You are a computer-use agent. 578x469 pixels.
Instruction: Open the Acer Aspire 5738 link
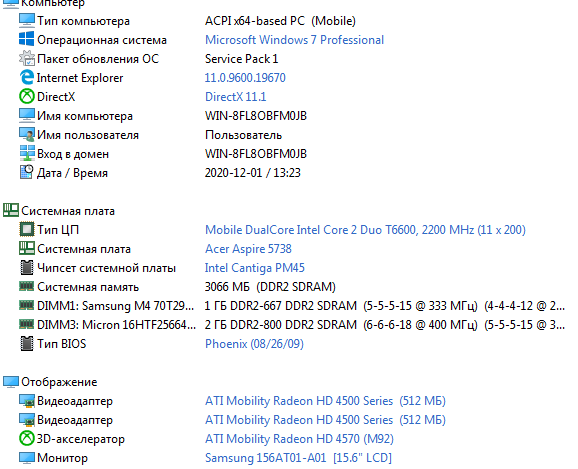pyautogui.click(x=248, y=249)
